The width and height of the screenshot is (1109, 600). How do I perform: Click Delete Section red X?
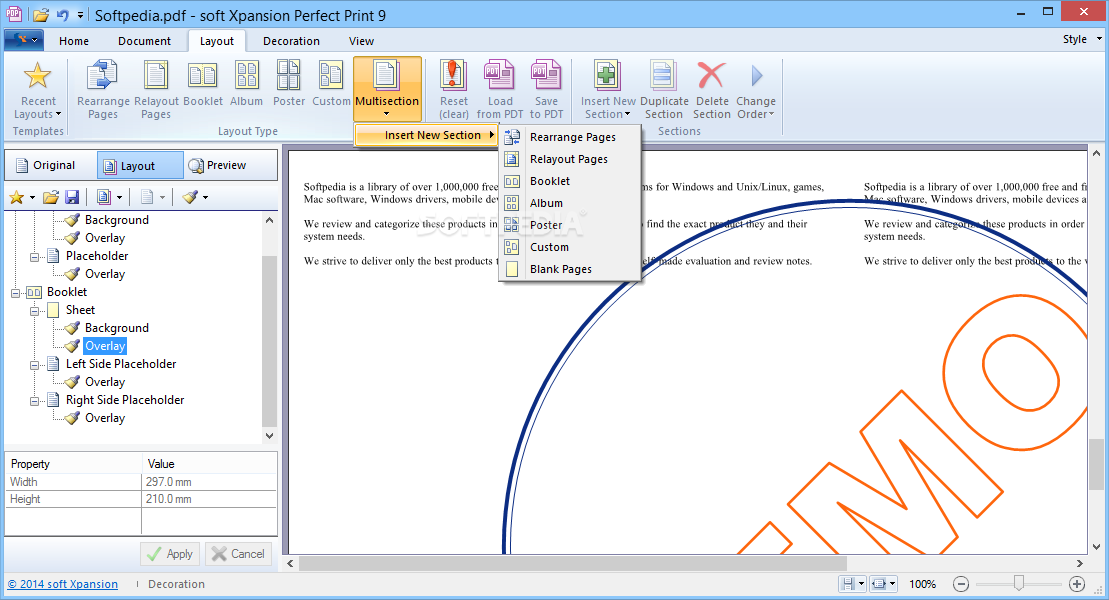(712, 91)
